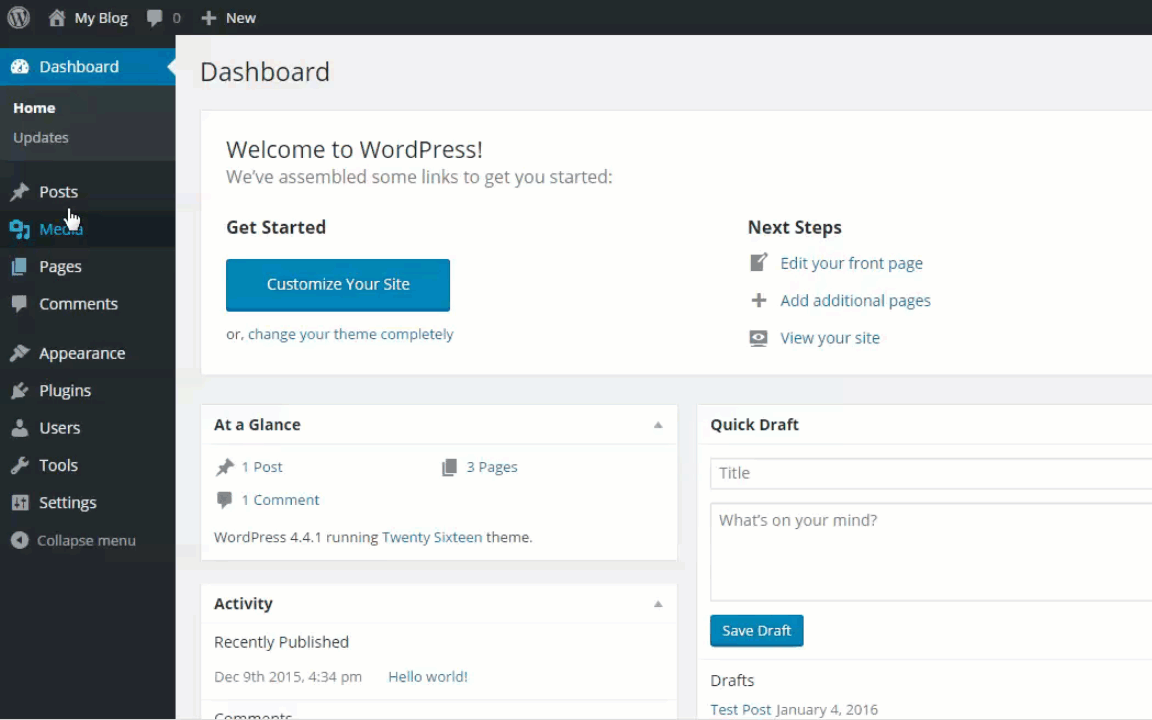Open the New content dropdown
The image size is (1152, 720).
(x=228, y=18)
